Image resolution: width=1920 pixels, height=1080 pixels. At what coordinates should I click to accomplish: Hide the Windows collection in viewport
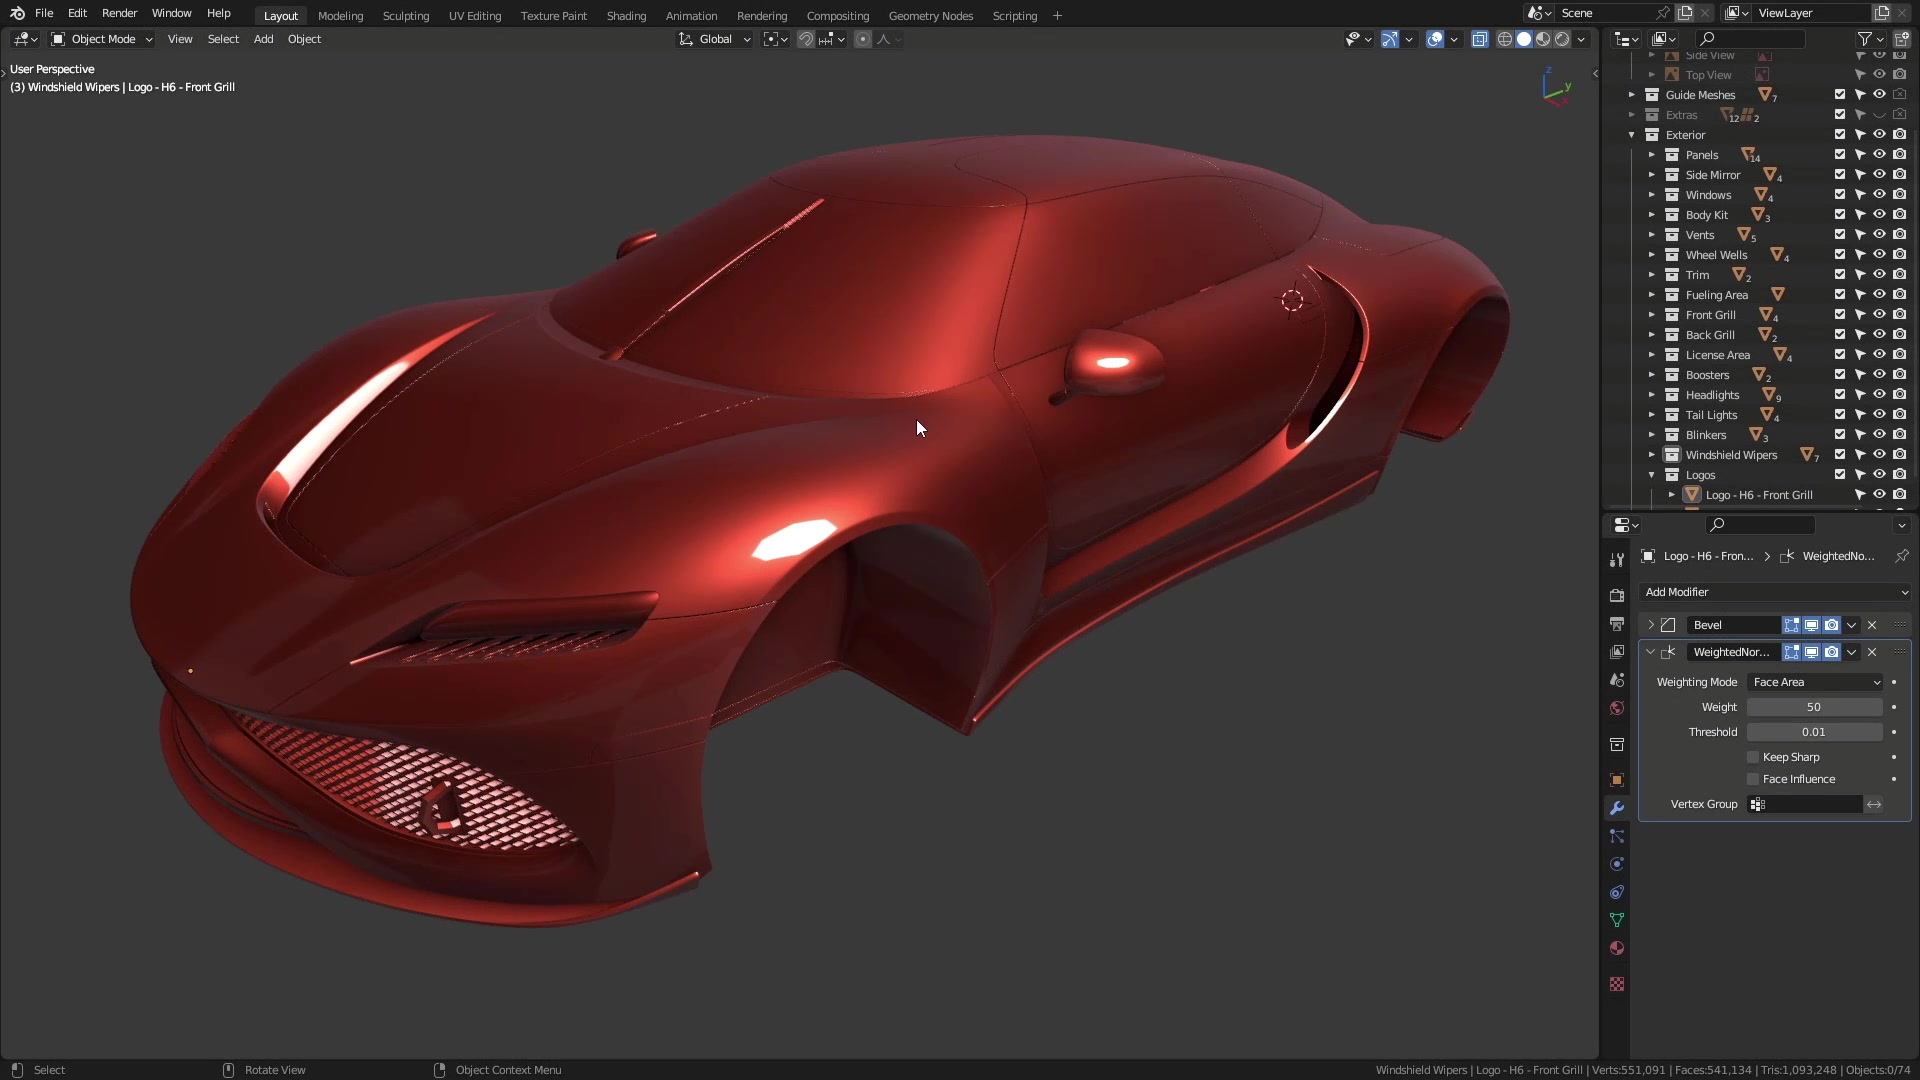click(x=1879, y=195)
